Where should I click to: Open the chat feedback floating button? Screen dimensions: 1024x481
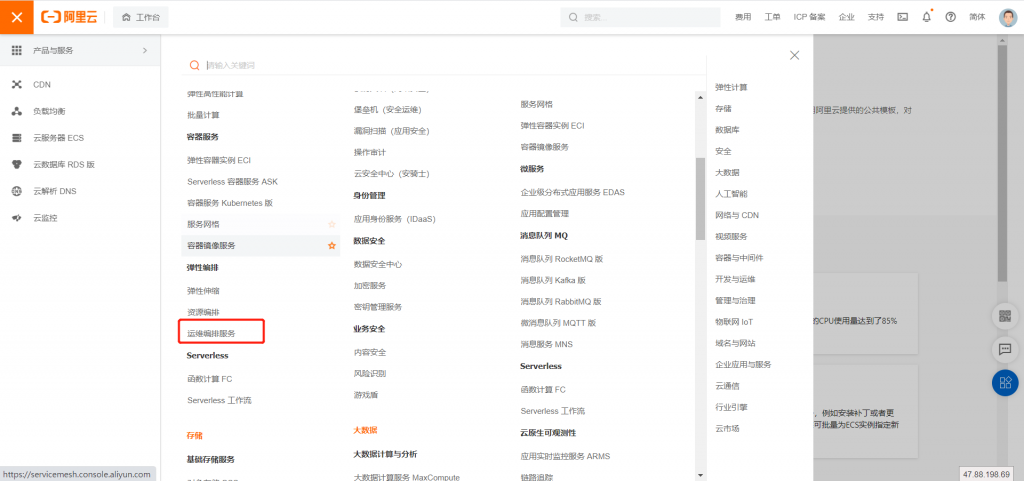coord(1005,350)
